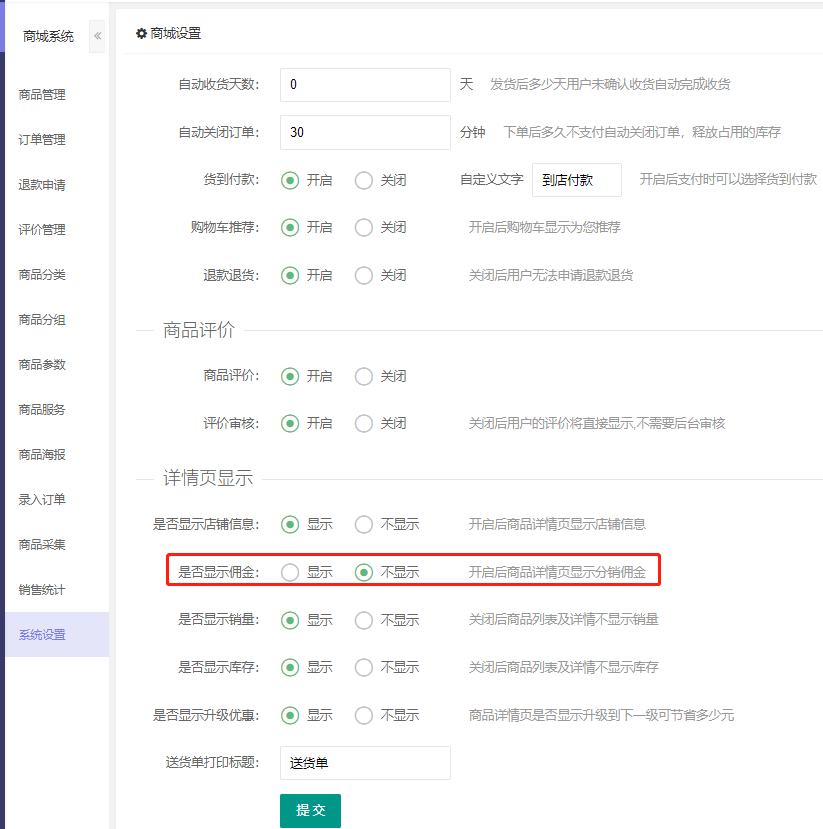The image size is (823, 829).
Task: Click the 送货单打印标题 text field
Action: (x=365, y=763)
